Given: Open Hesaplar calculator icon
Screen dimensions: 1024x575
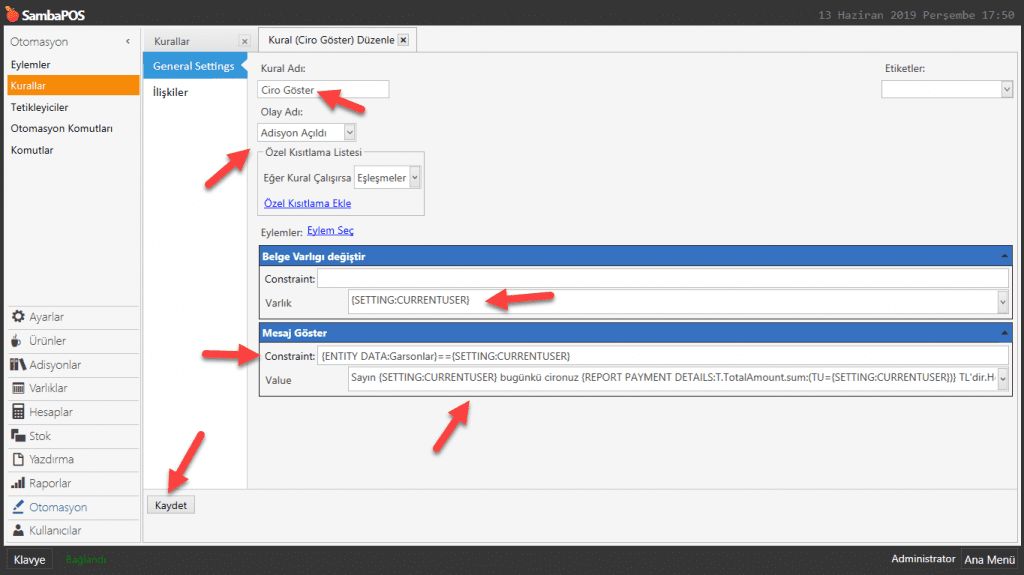Looking at the screenshot, I should point(18,412).
